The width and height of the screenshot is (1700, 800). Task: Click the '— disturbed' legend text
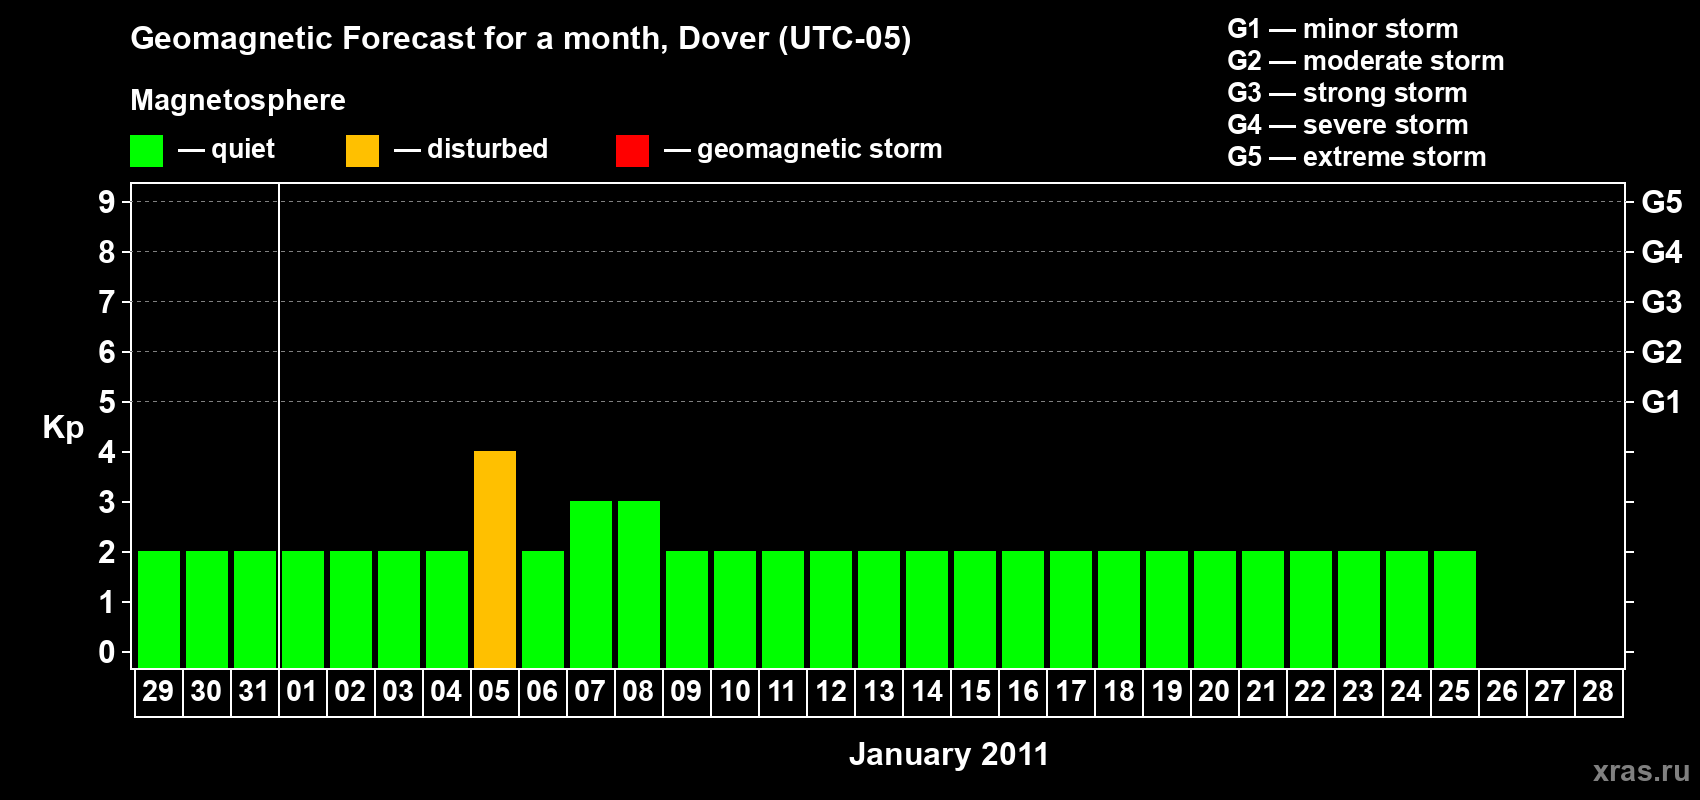(471, 149)
